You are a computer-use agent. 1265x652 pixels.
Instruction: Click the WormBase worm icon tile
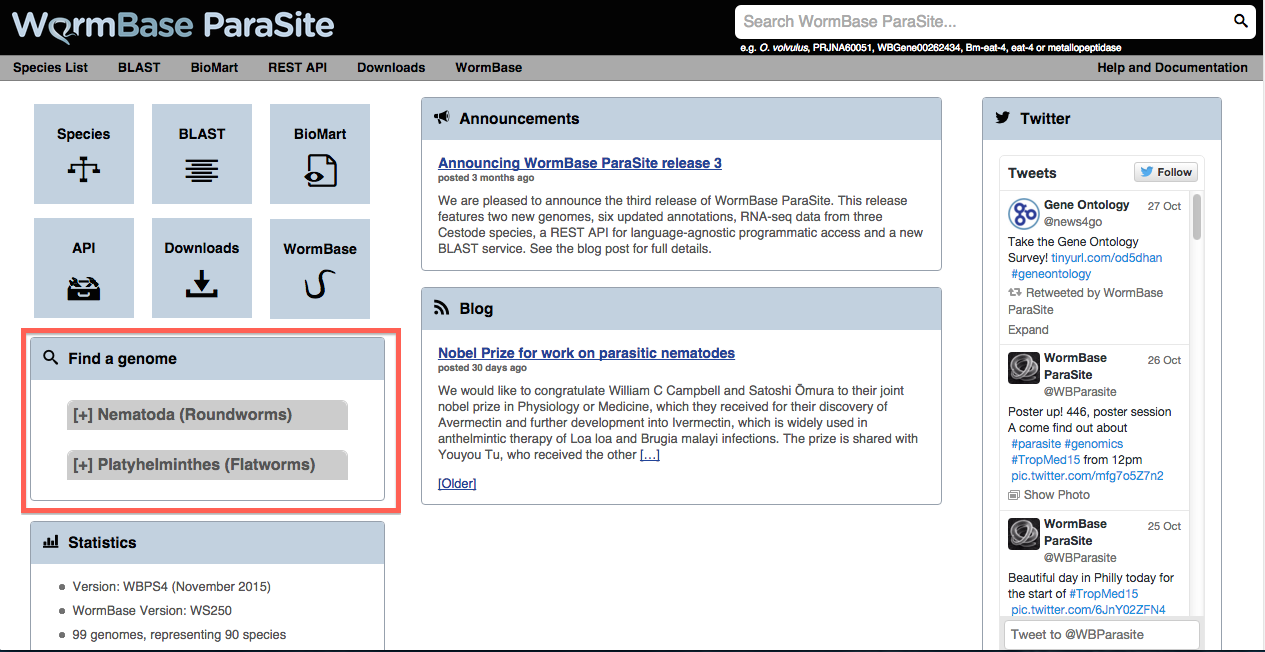(x=320, y=269)
